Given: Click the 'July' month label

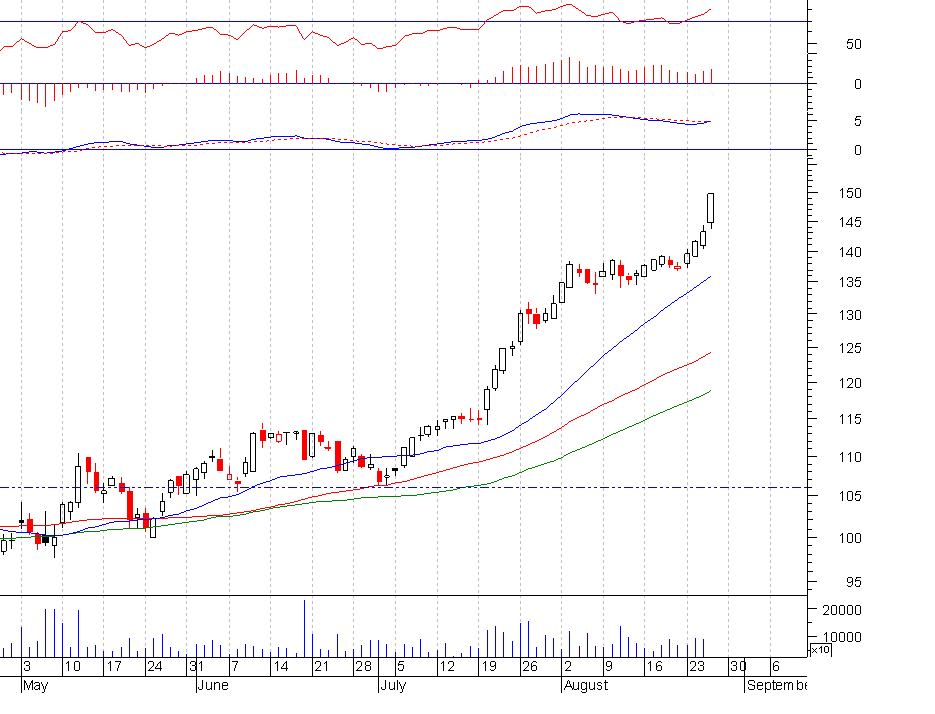Looking at the screenshot, I should (x=394, y=685).
